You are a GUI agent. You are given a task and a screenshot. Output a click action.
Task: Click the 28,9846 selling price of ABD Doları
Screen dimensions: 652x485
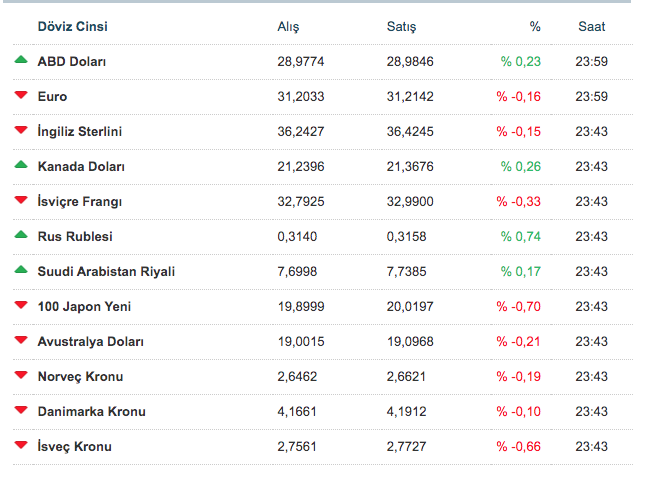coord(410,62)
